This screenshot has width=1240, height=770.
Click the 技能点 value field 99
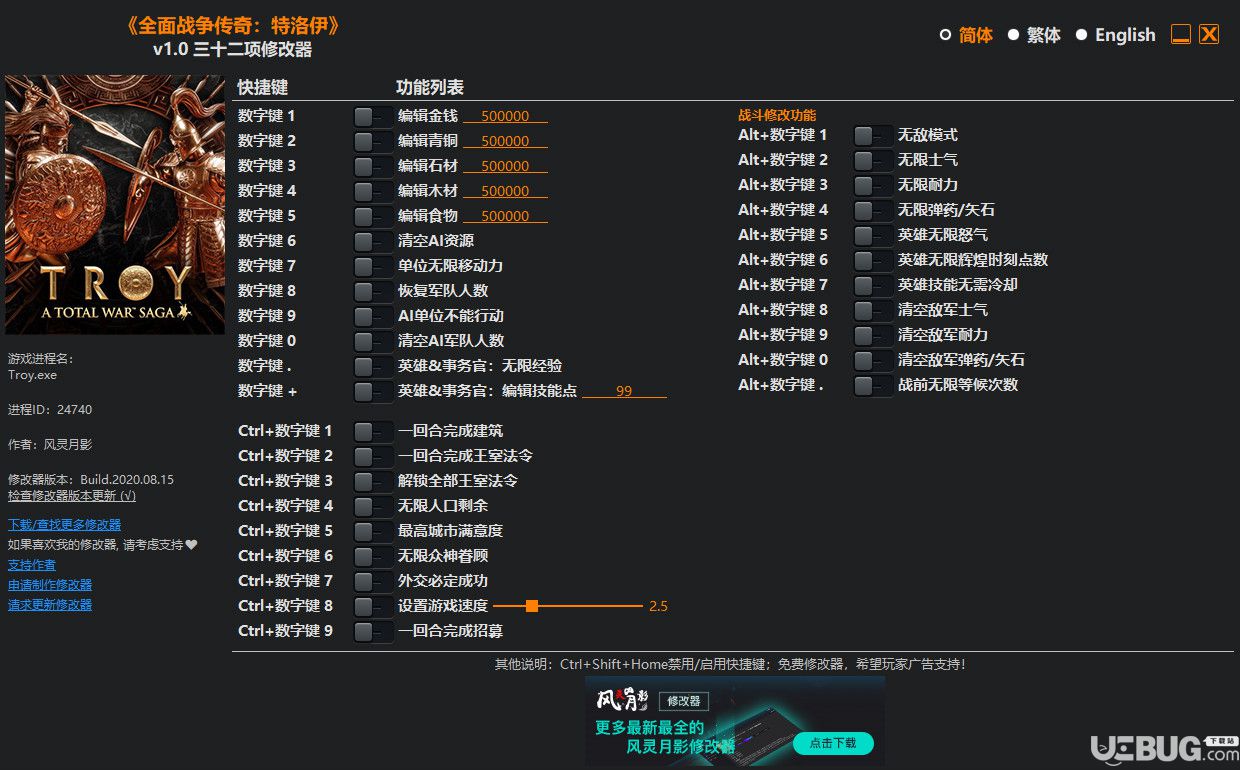(624, 391)
